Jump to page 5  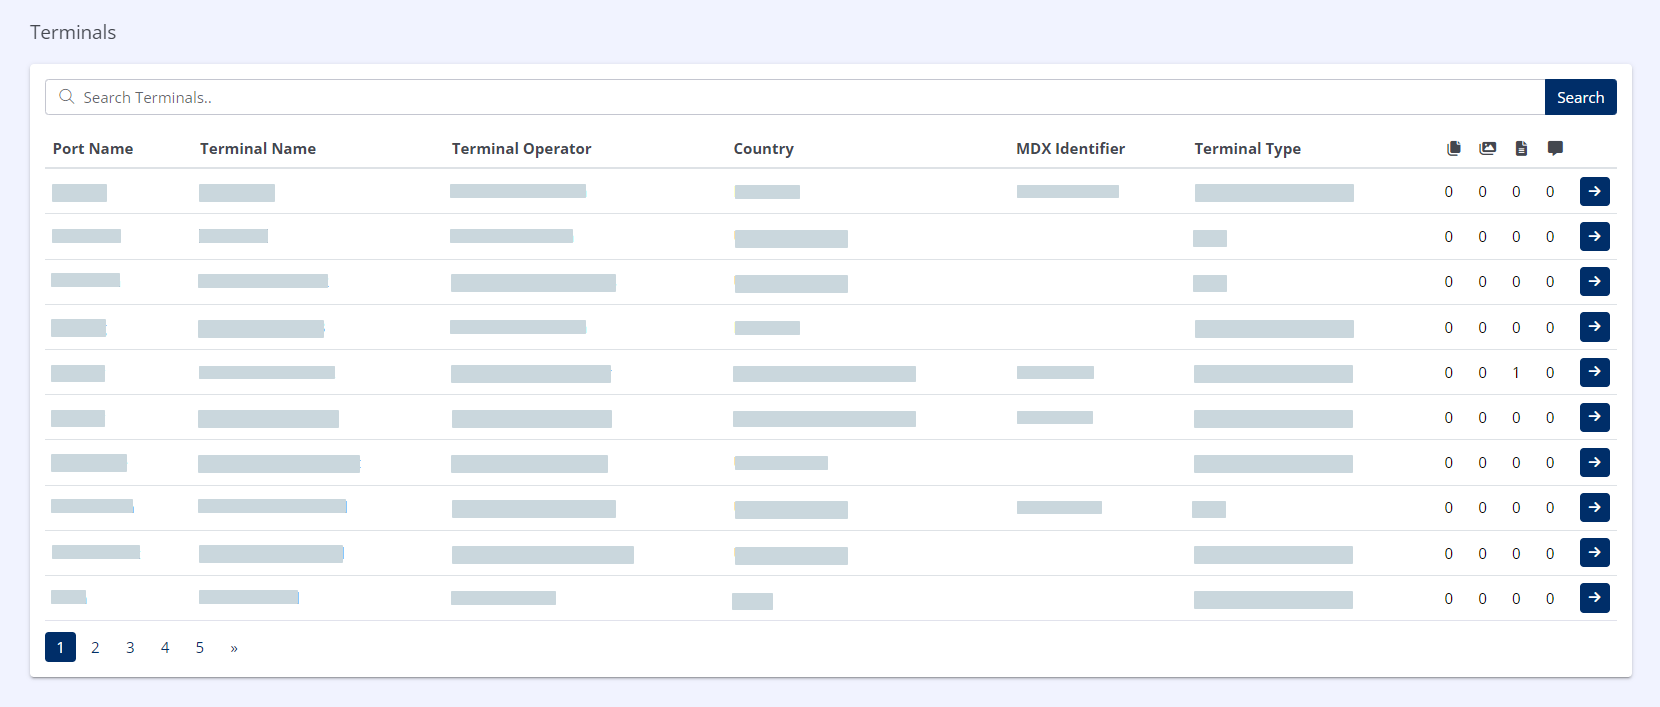point(200,648)
